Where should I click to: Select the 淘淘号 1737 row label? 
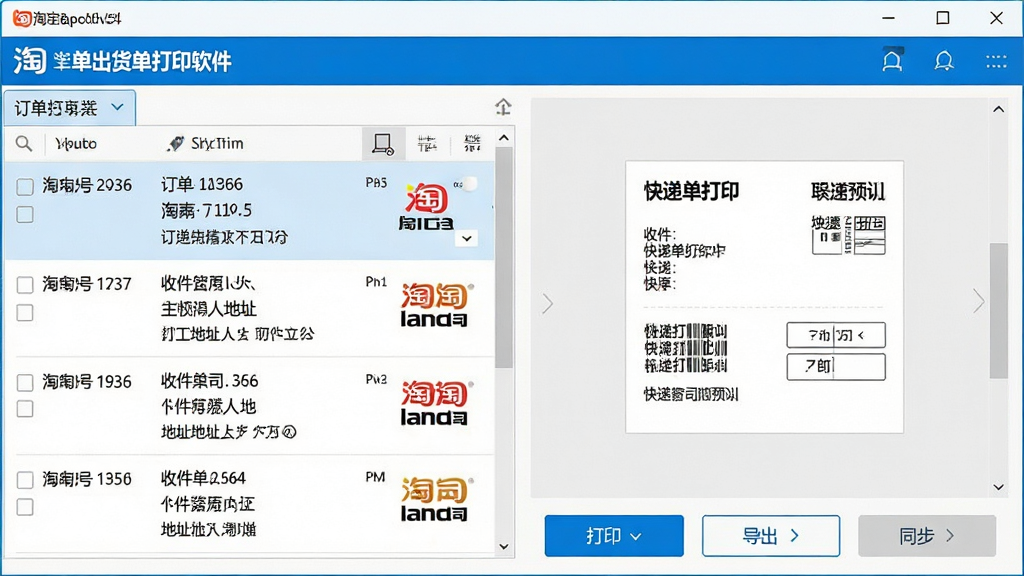point(87,284)
